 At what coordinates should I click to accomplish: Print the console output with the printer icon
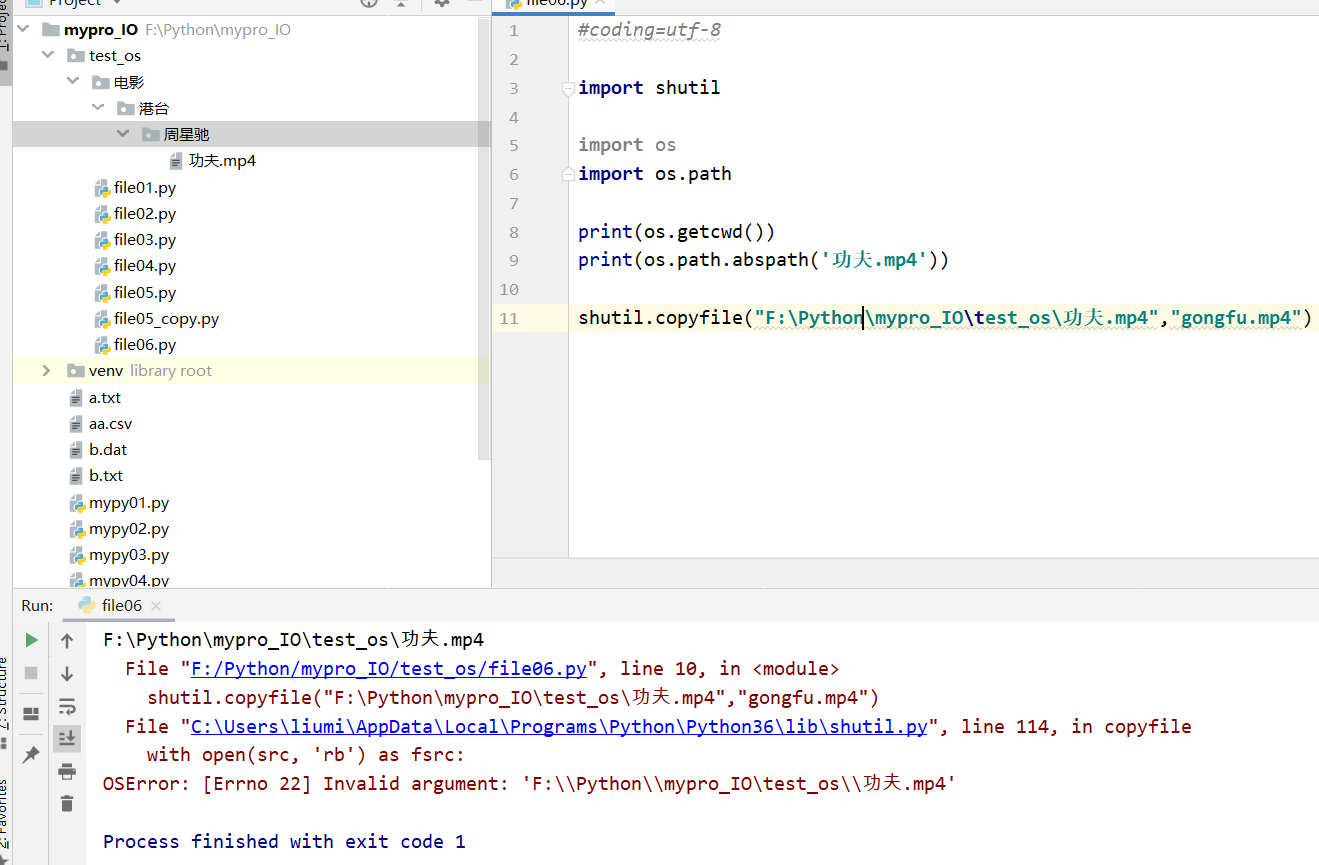coord(67,771)
